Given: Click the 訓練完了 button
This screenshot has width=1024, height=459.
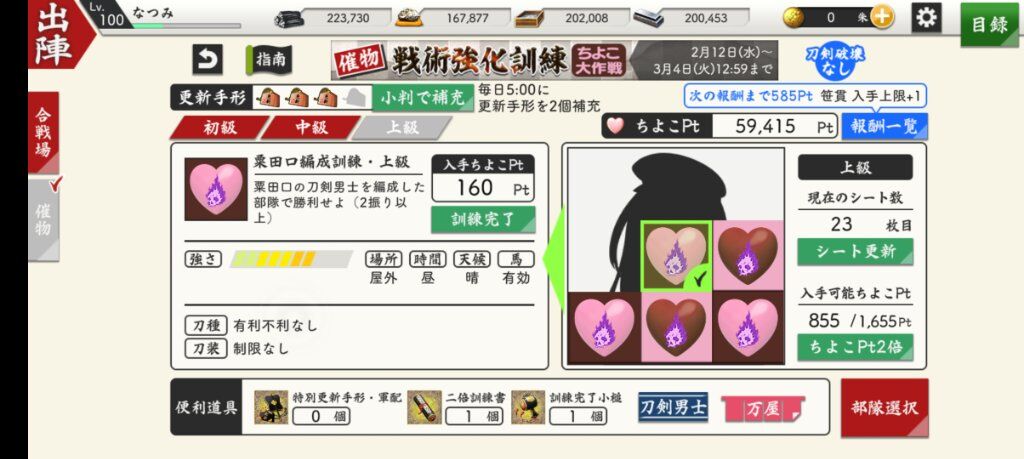Looking at the screenshot, I should click(483, 219).
